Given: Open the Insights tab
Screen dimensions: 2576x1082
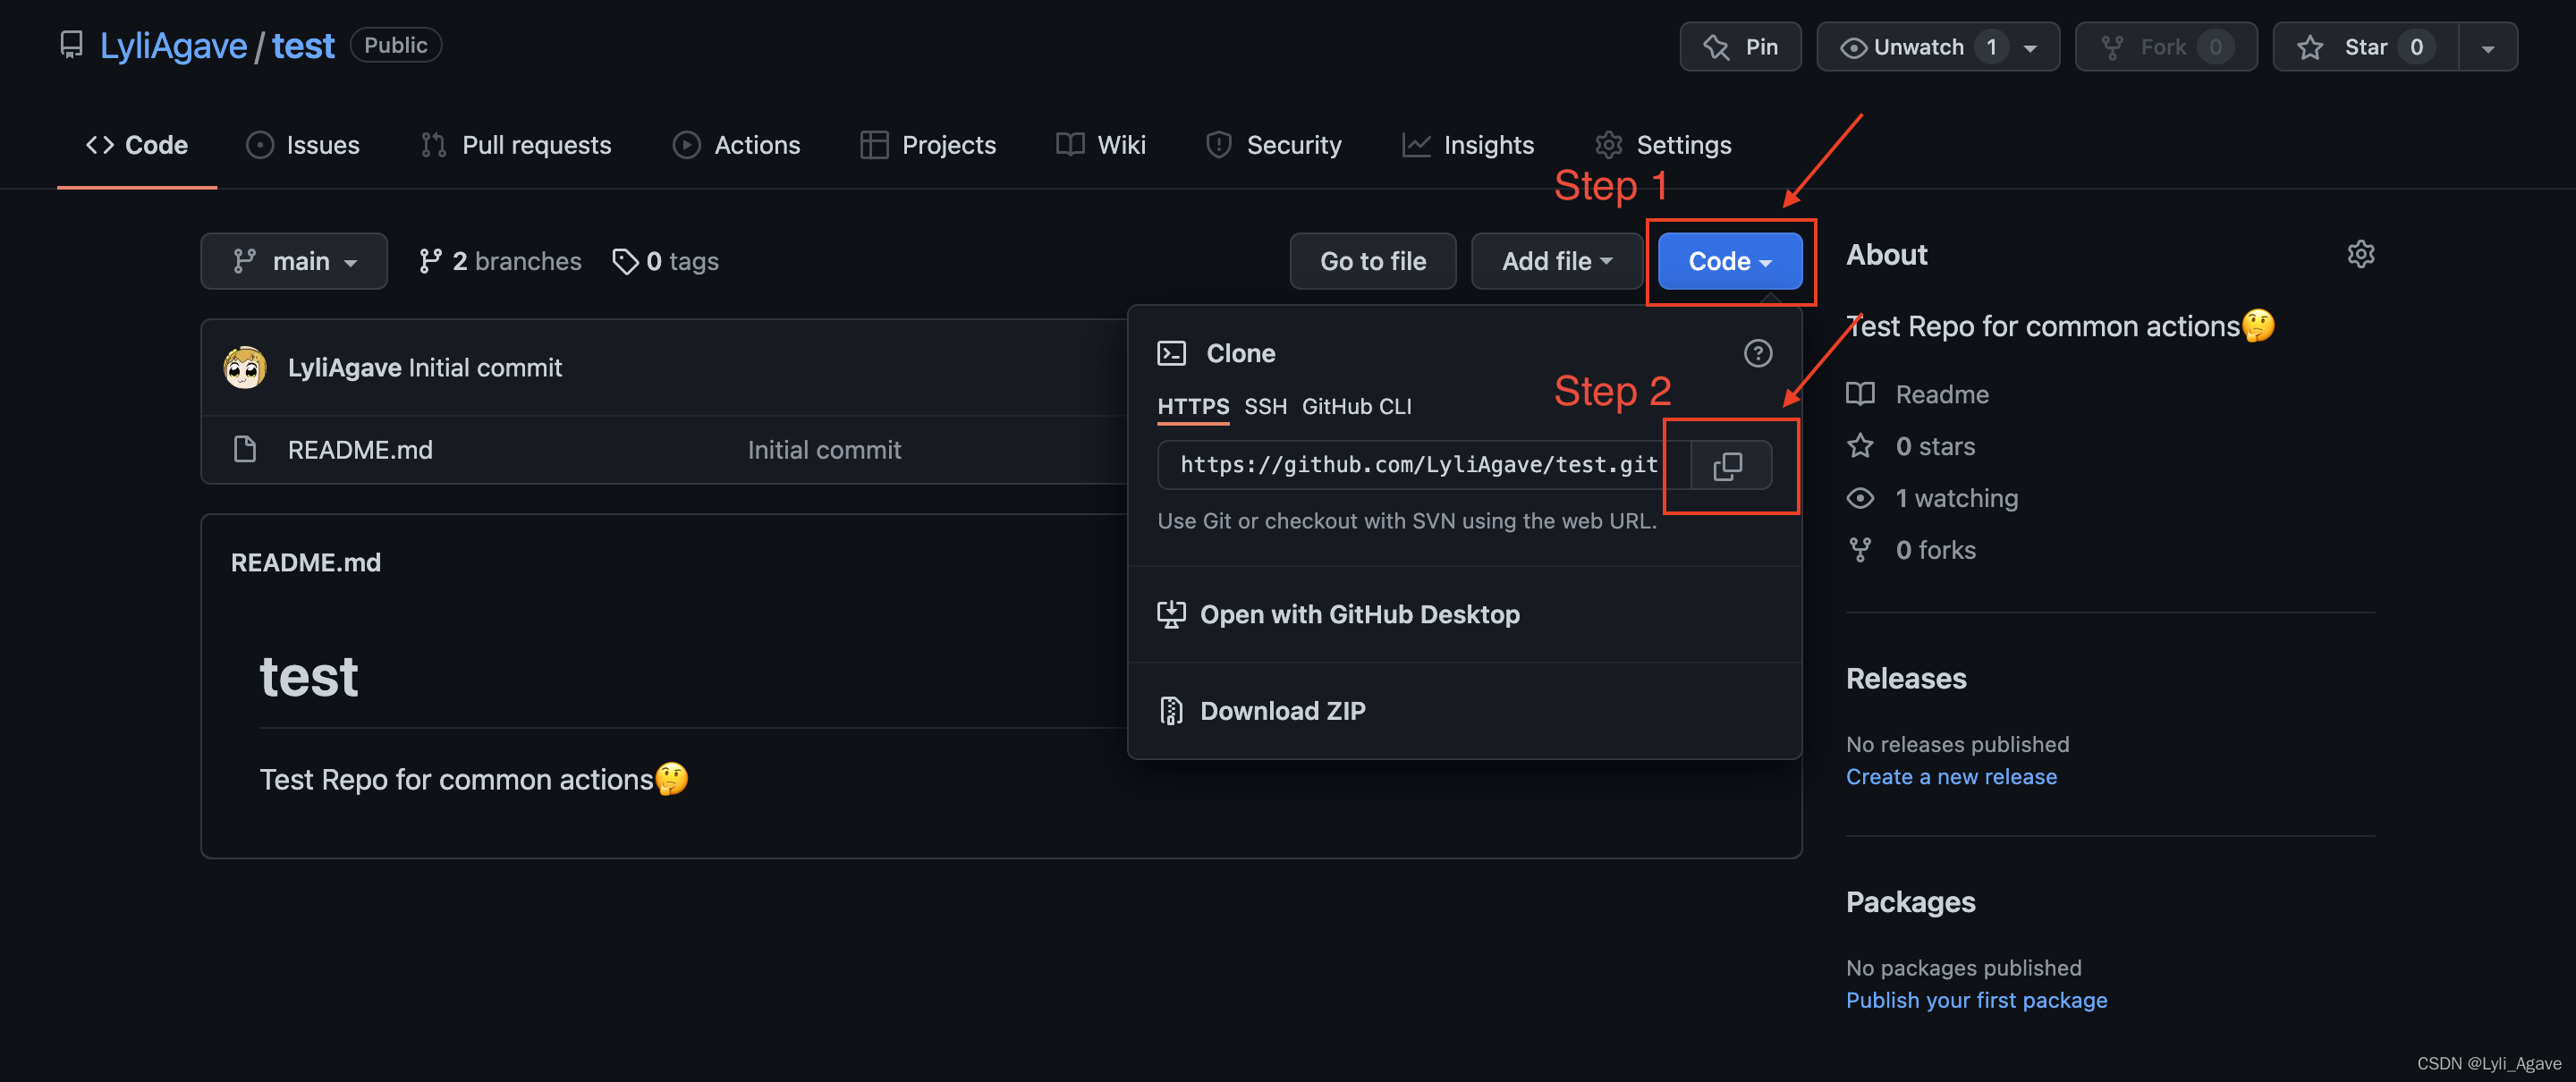Looking at the screenshot, I should (x=1469, y=145).
